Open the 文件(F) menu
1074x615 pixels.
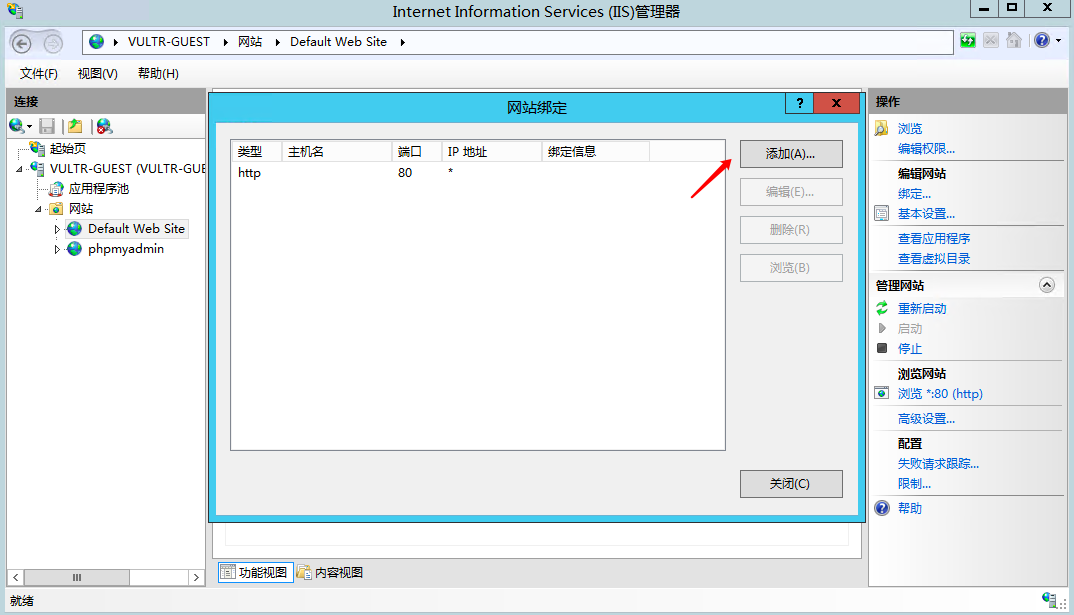pos(38,73)
